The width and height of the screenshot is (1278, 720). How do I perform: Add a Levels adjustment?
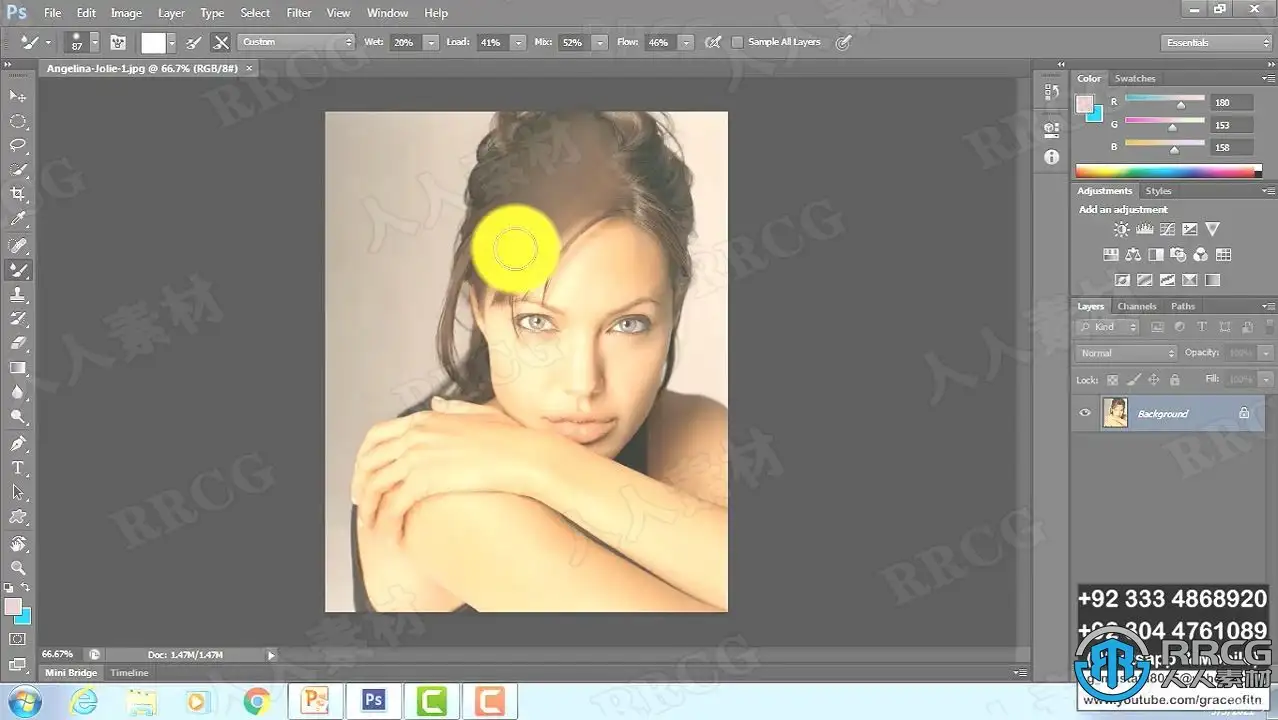(x=1144, y=229)
